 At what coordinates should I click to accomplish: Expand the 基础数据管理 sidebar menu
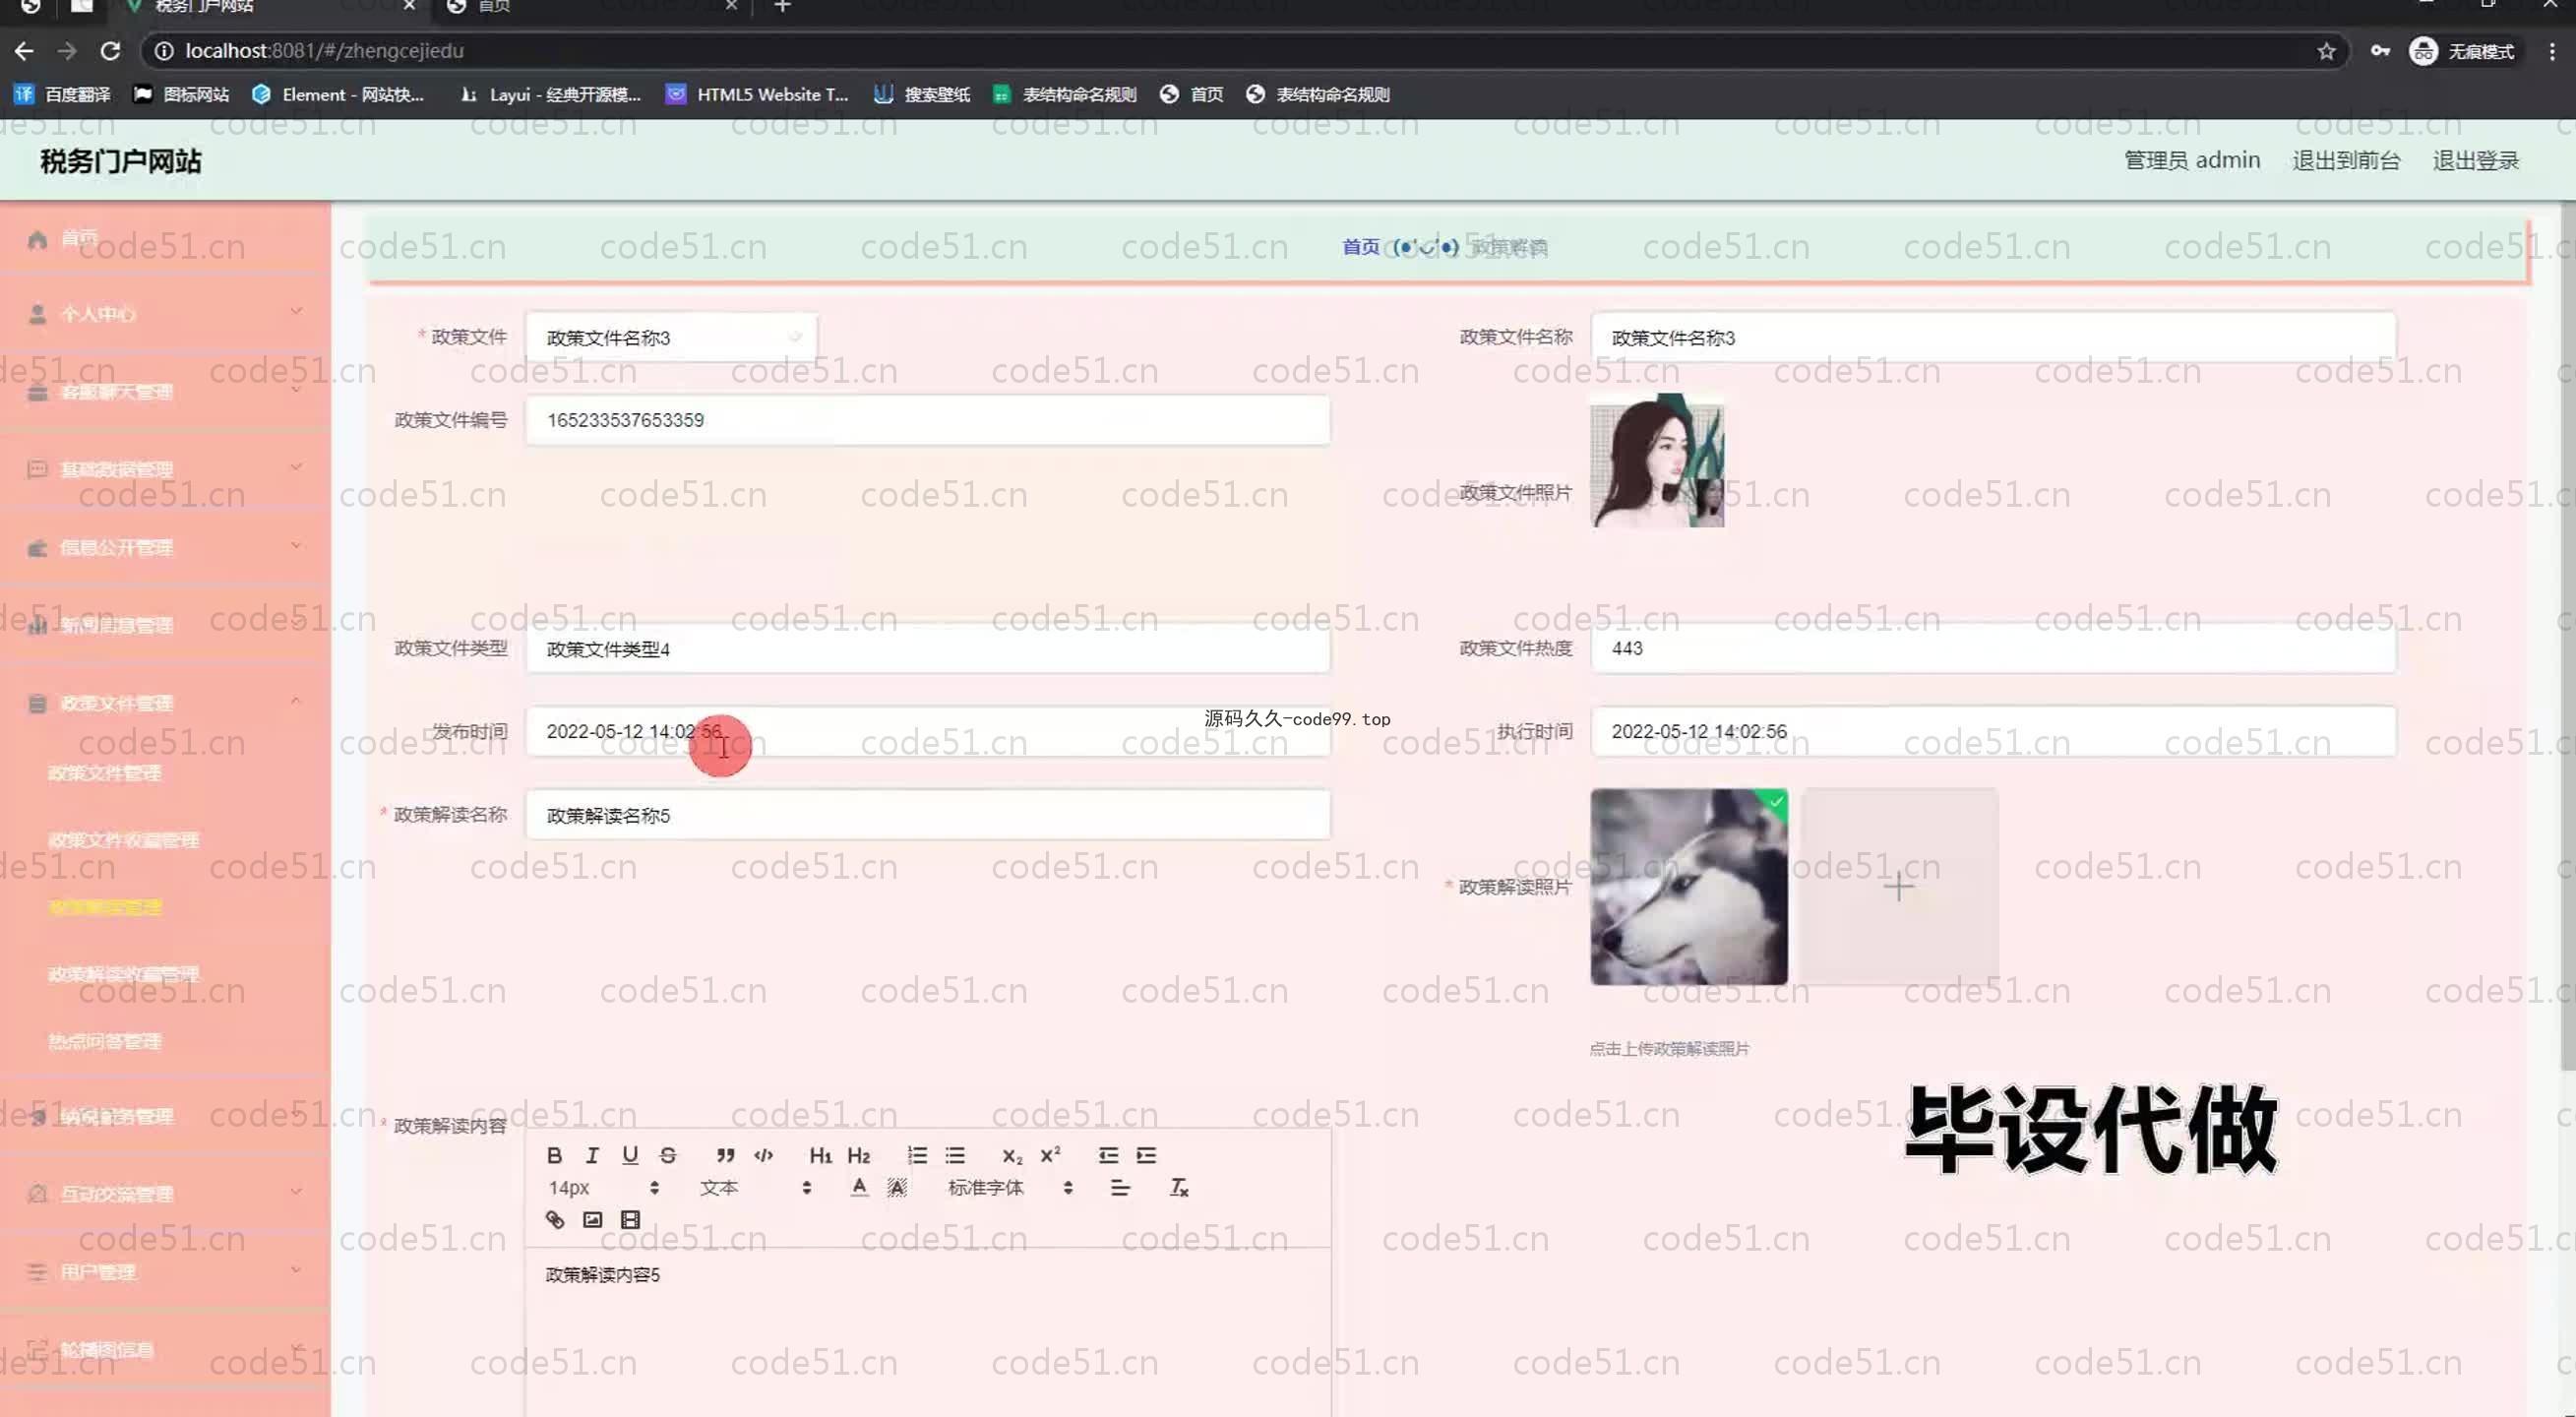coord(165,469)
